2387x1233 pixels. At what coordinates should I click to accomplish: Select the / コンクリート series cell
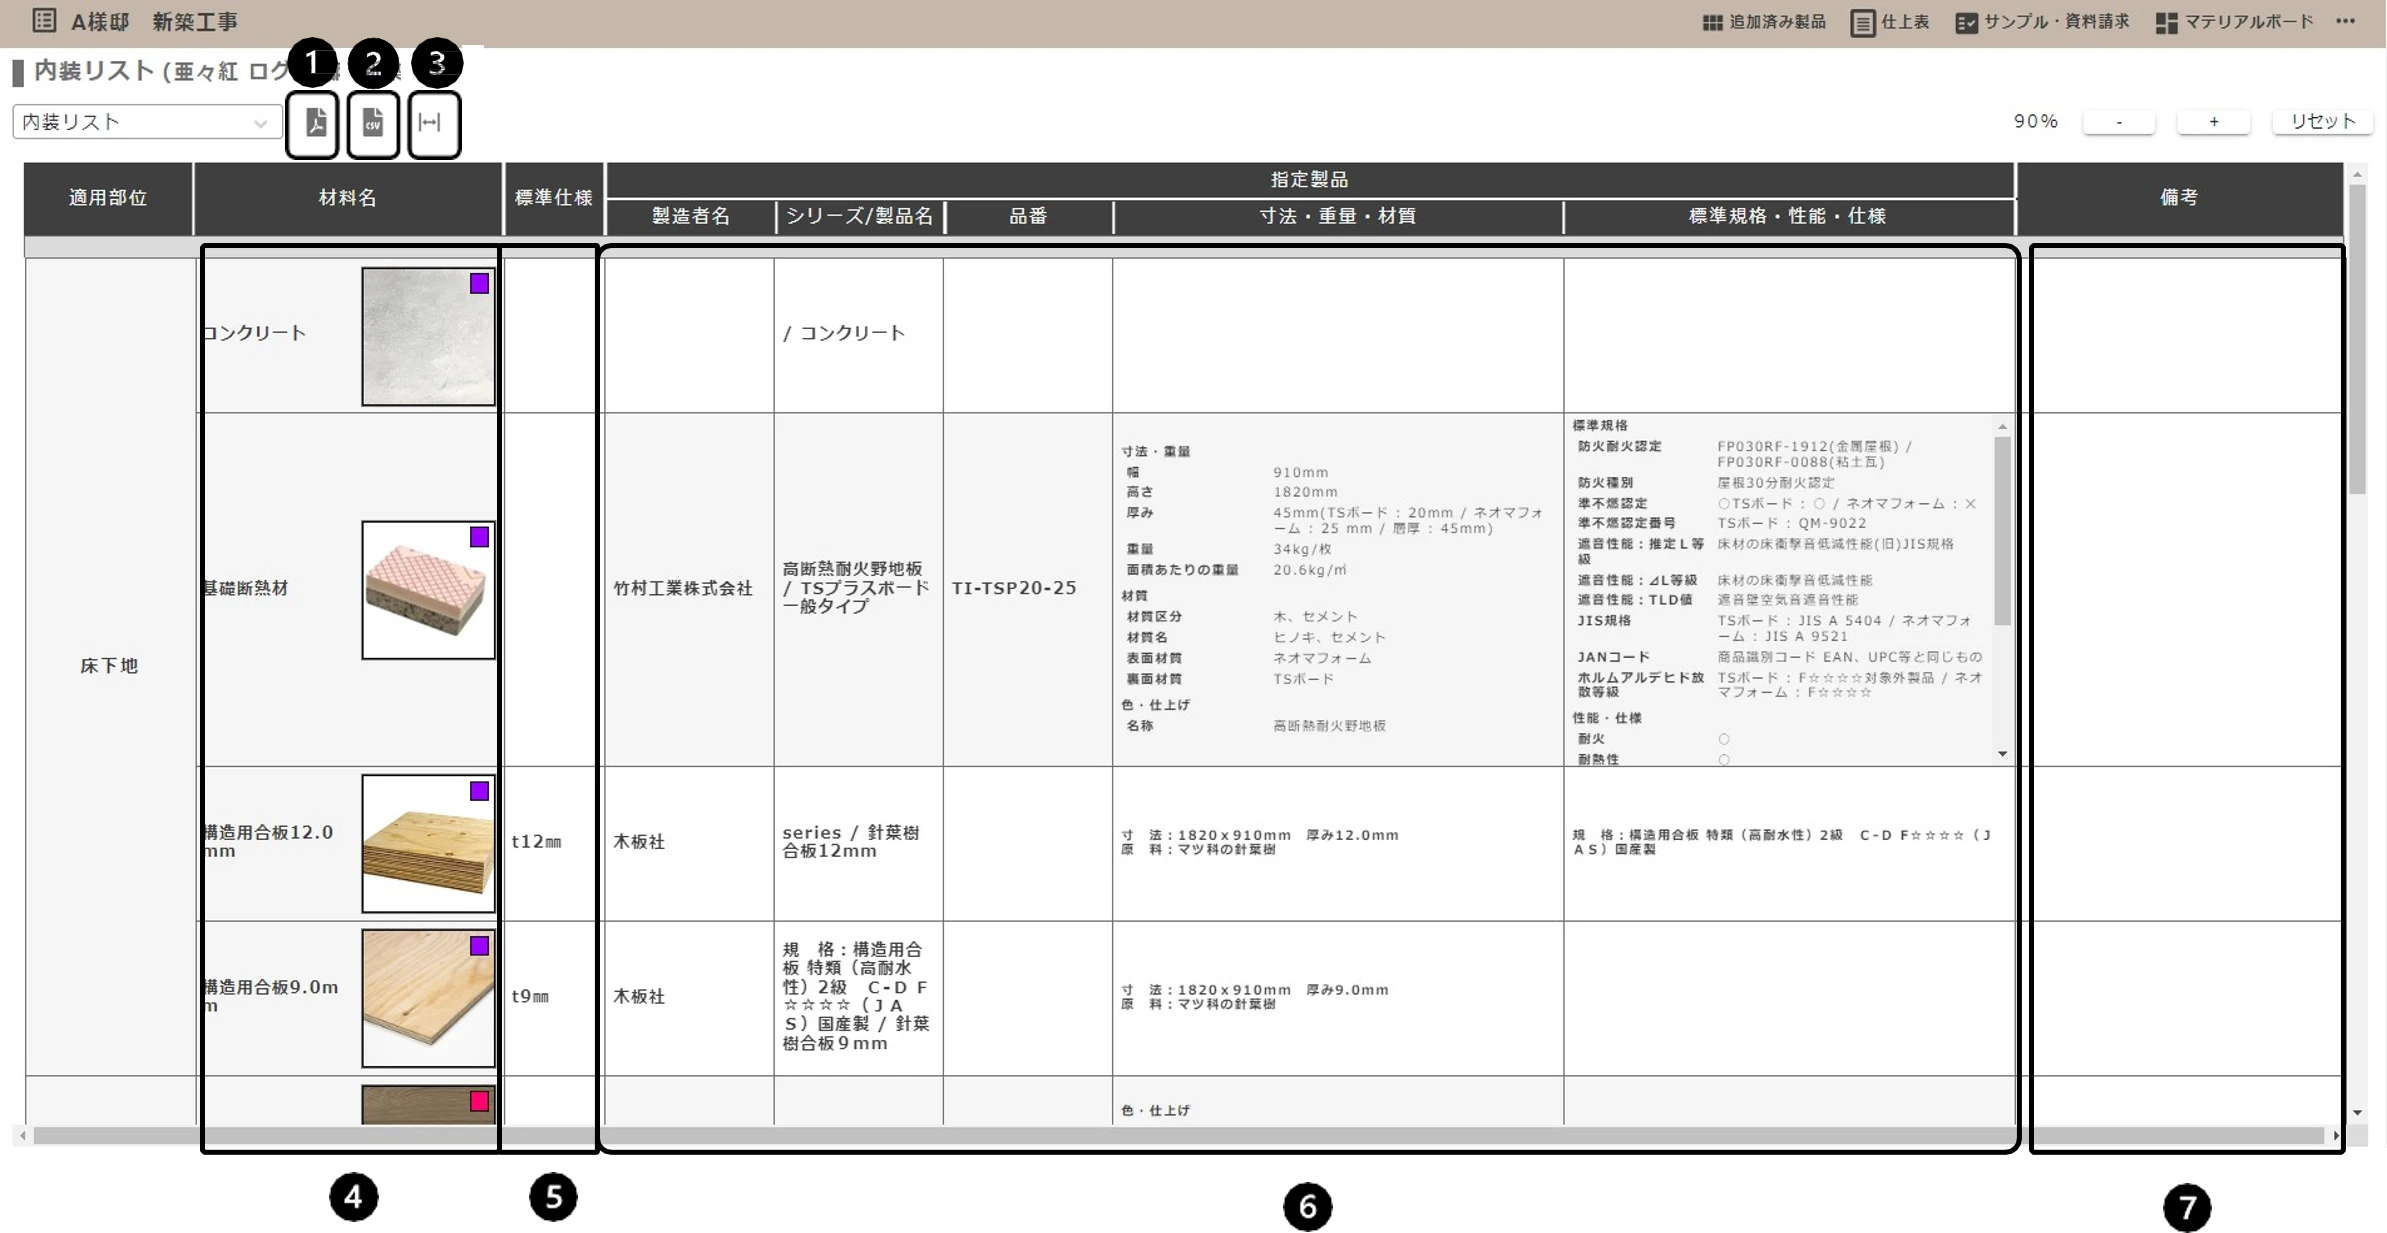click(x=858, y=334)
